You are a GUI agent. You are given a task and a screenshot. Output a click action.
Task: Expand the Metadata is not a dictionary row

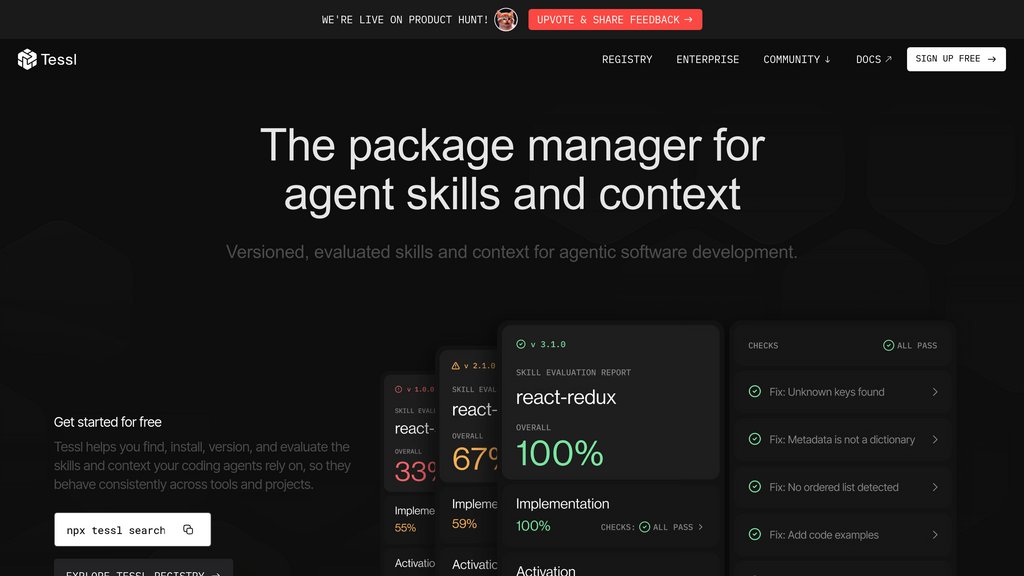click(935, 440)
